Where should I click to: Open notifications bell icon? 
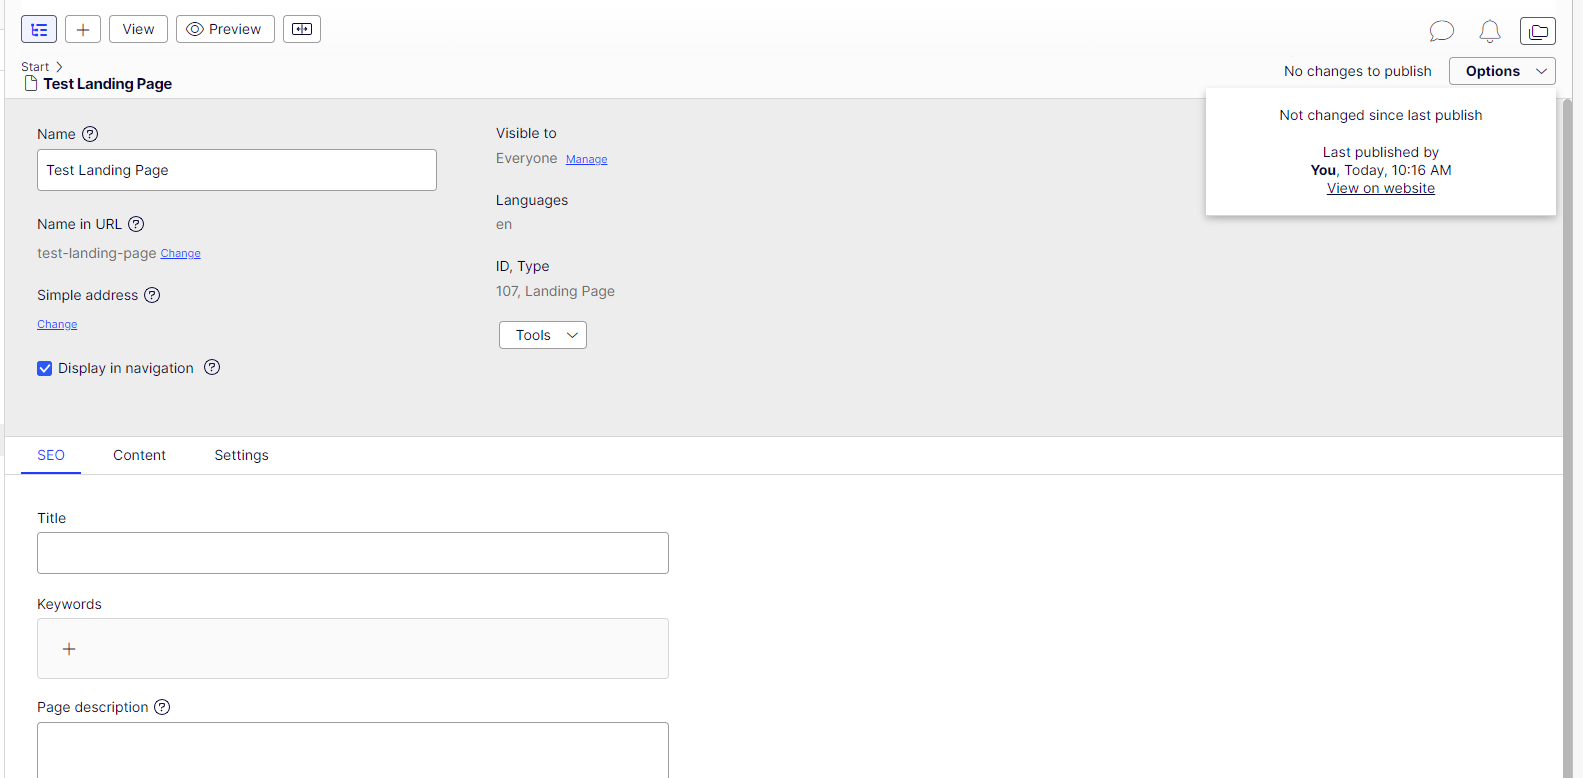(1490, 31)
